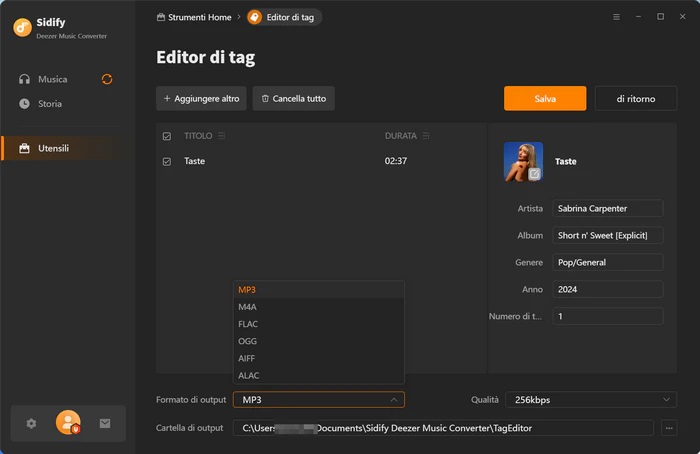This screenshot has width=700, height=454.
Task: Edit the album cover artwork icon
Action: 534,174
